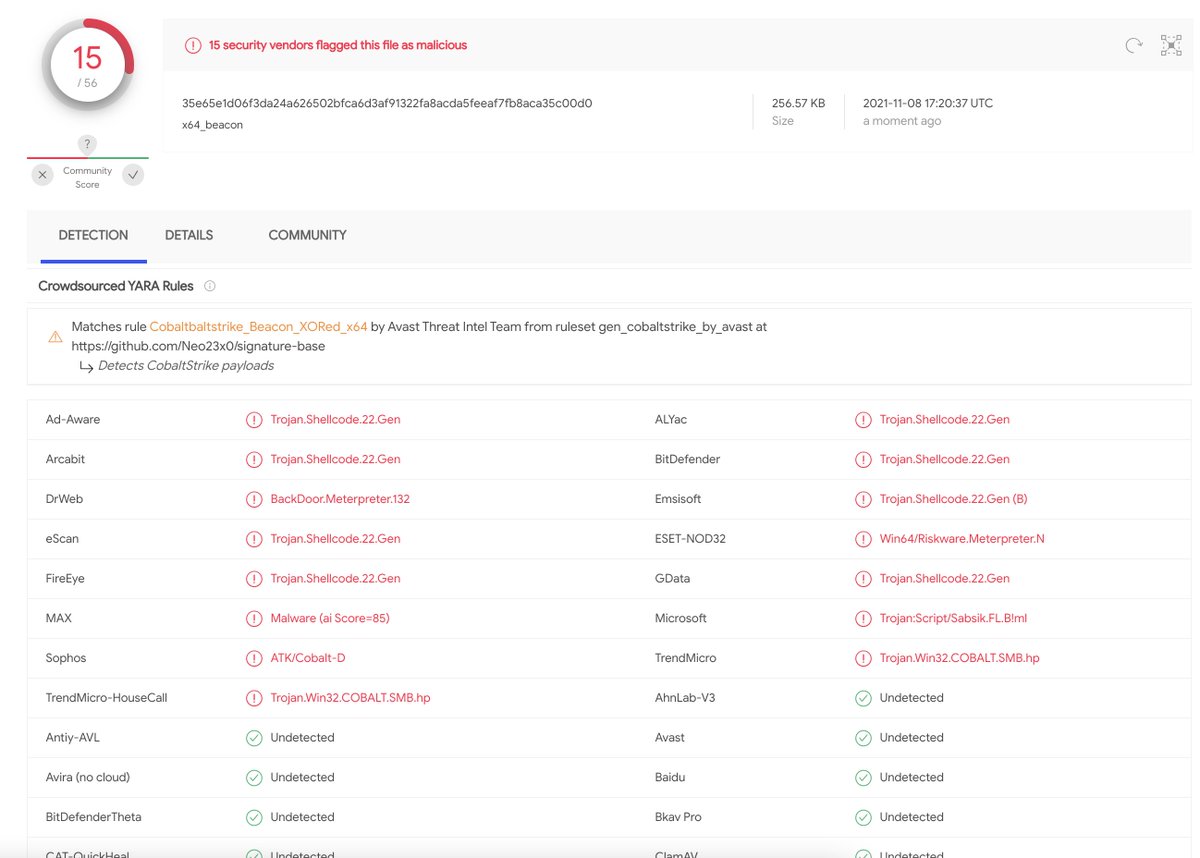Click the FireEye detection alert icon
Screen dimensions: 1200x858
[x=254, y=578]
